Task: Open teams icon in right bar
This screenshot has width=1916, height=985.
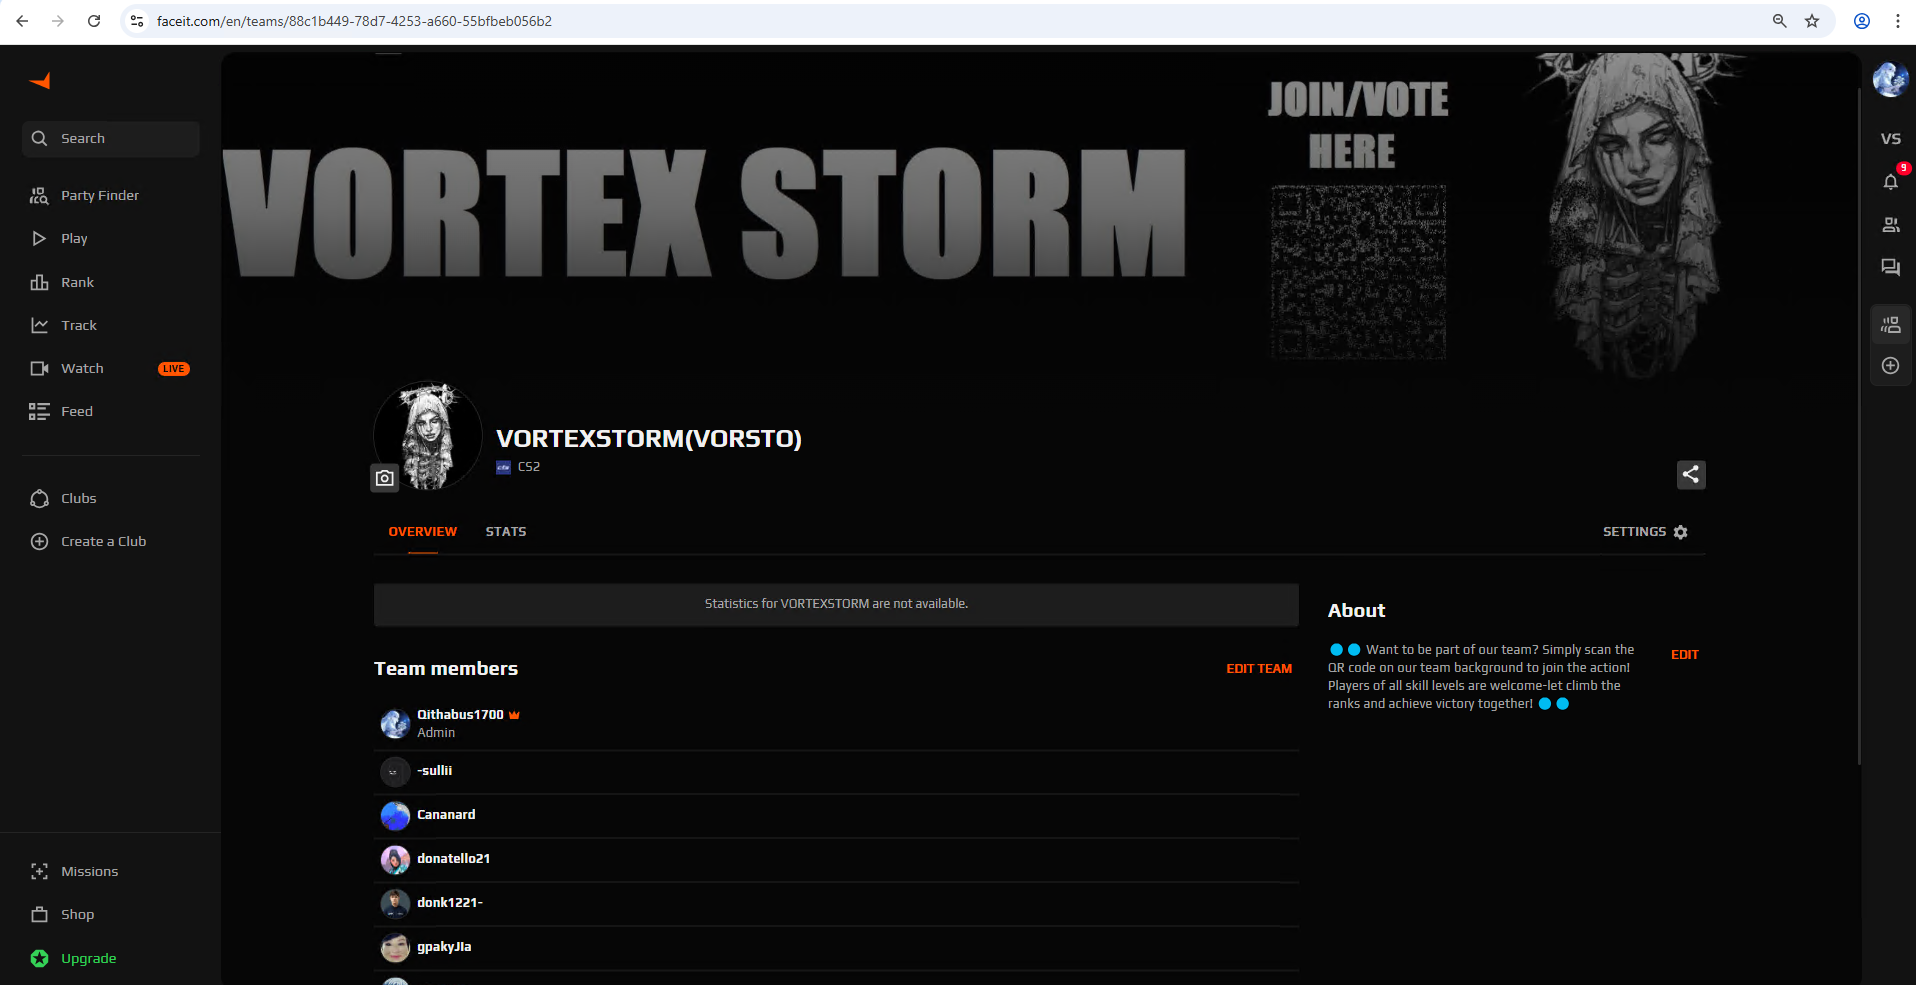Action: coord(1890,325)
